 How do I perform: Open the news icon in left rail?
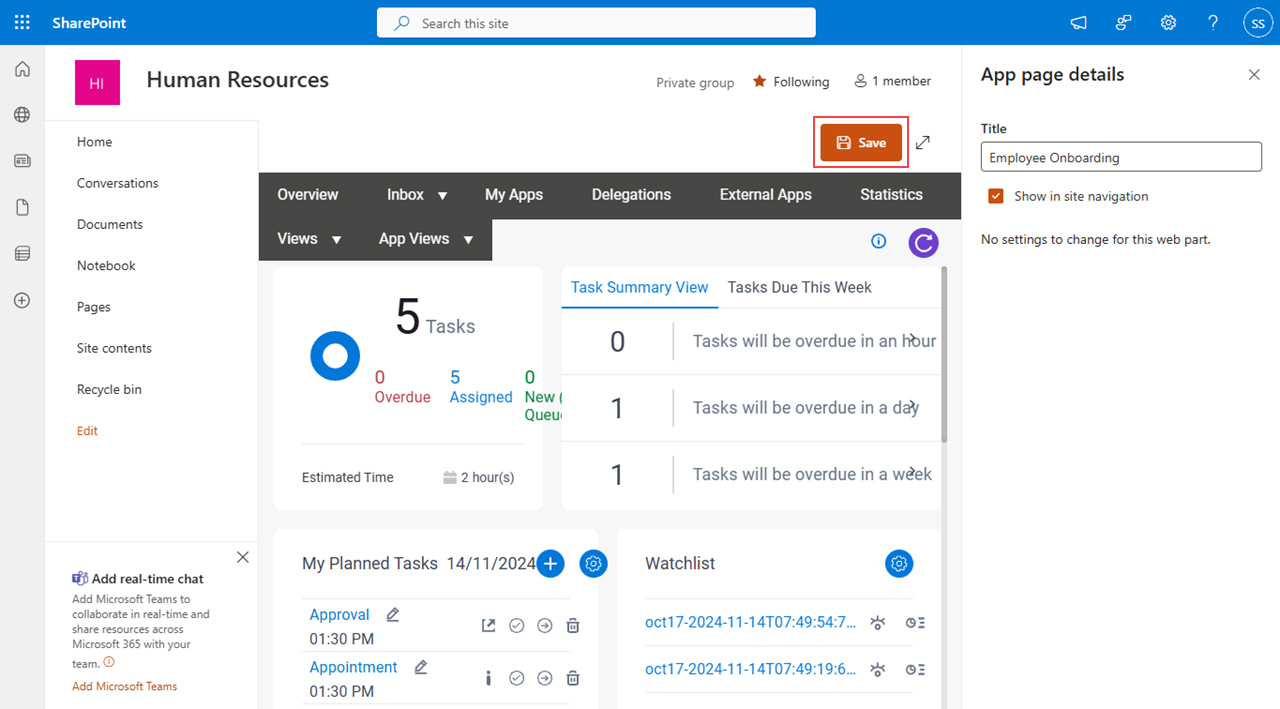[x=22, y=161]
